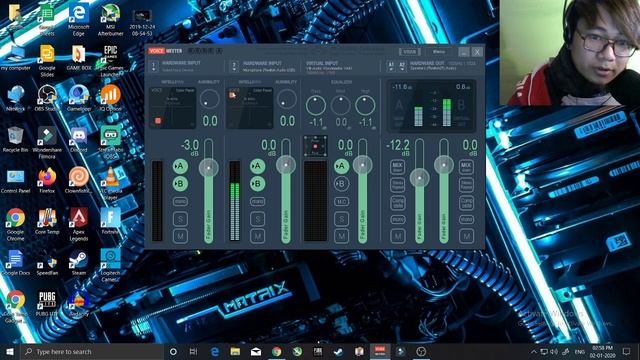Click bus A fader knob at -12.2 dB

coord(419,178)
